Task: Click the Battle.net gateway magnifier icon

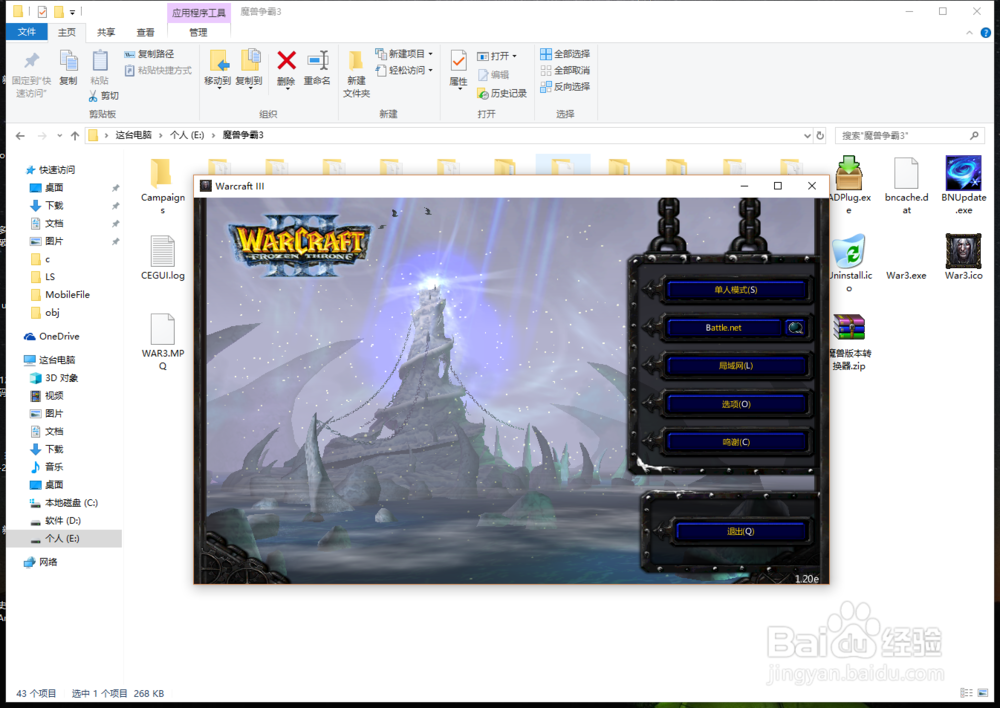Action: [795, 328]
